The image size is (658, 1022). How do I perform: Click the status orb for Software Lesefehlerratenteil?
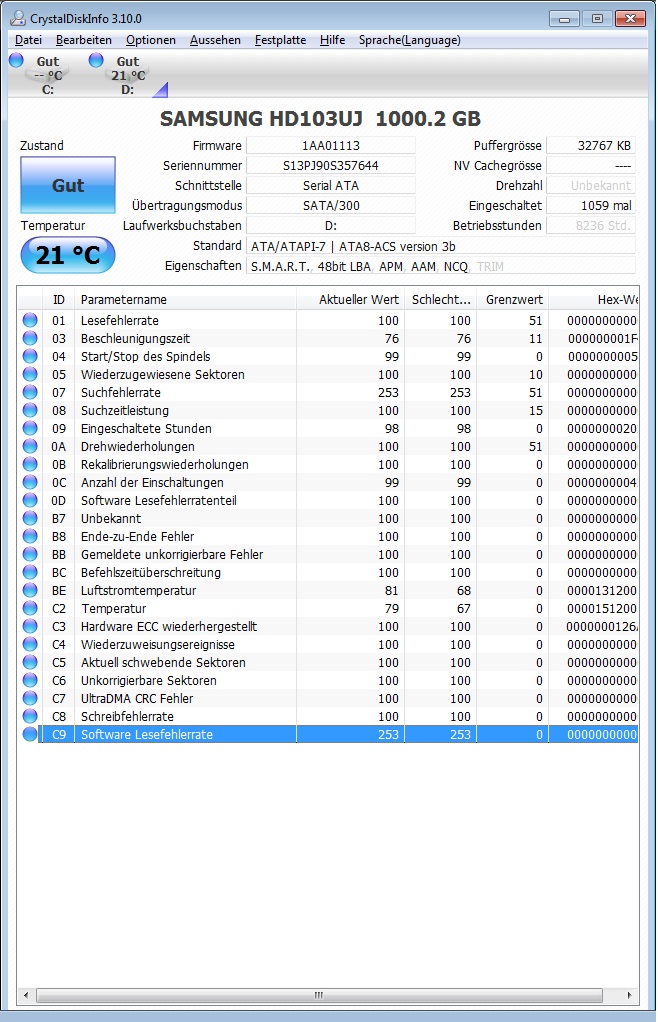tap(30, 500)
